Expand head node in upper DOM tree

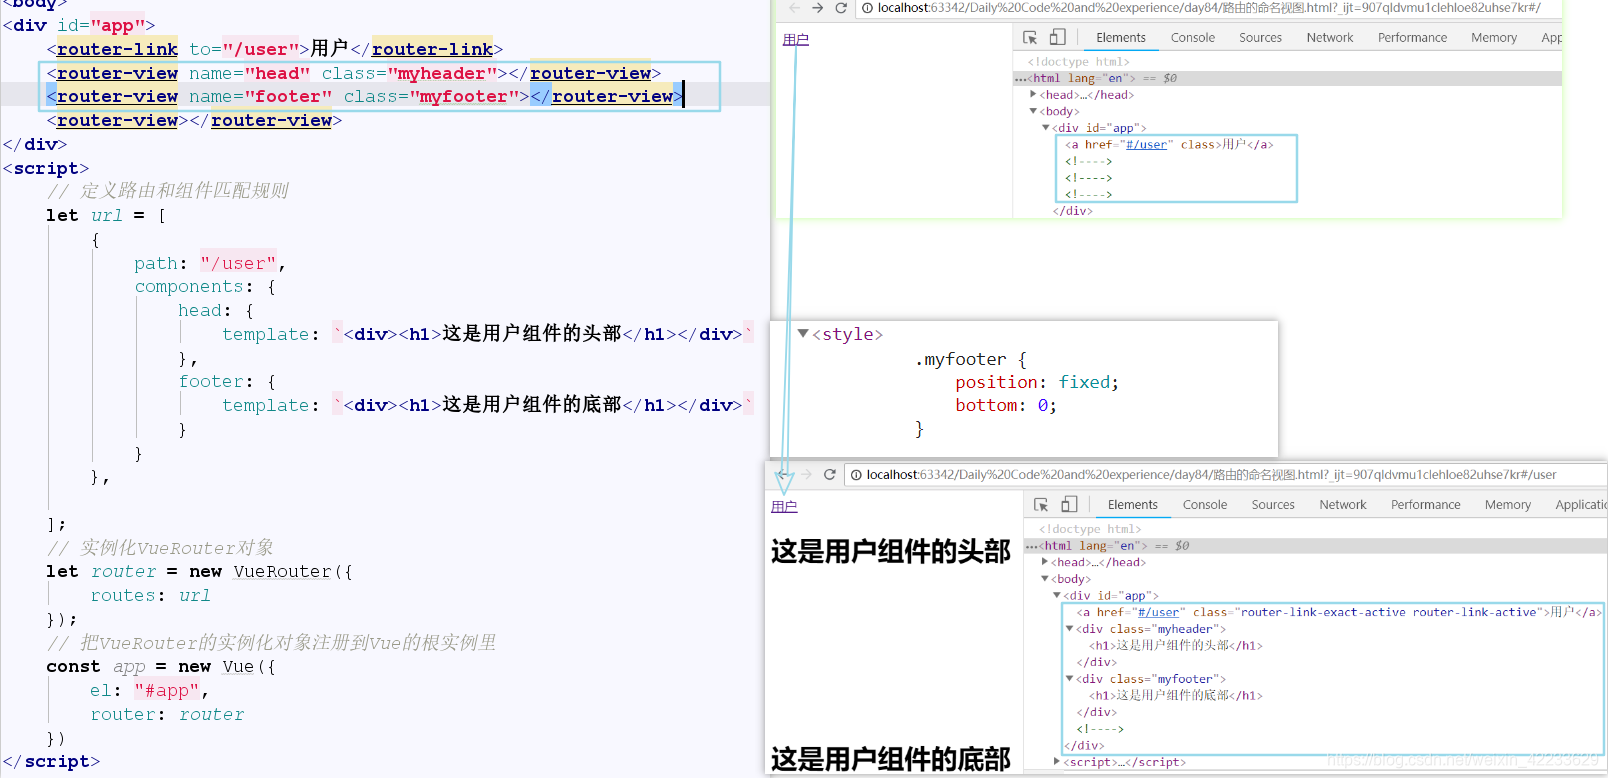click(x=1033, y=94)
